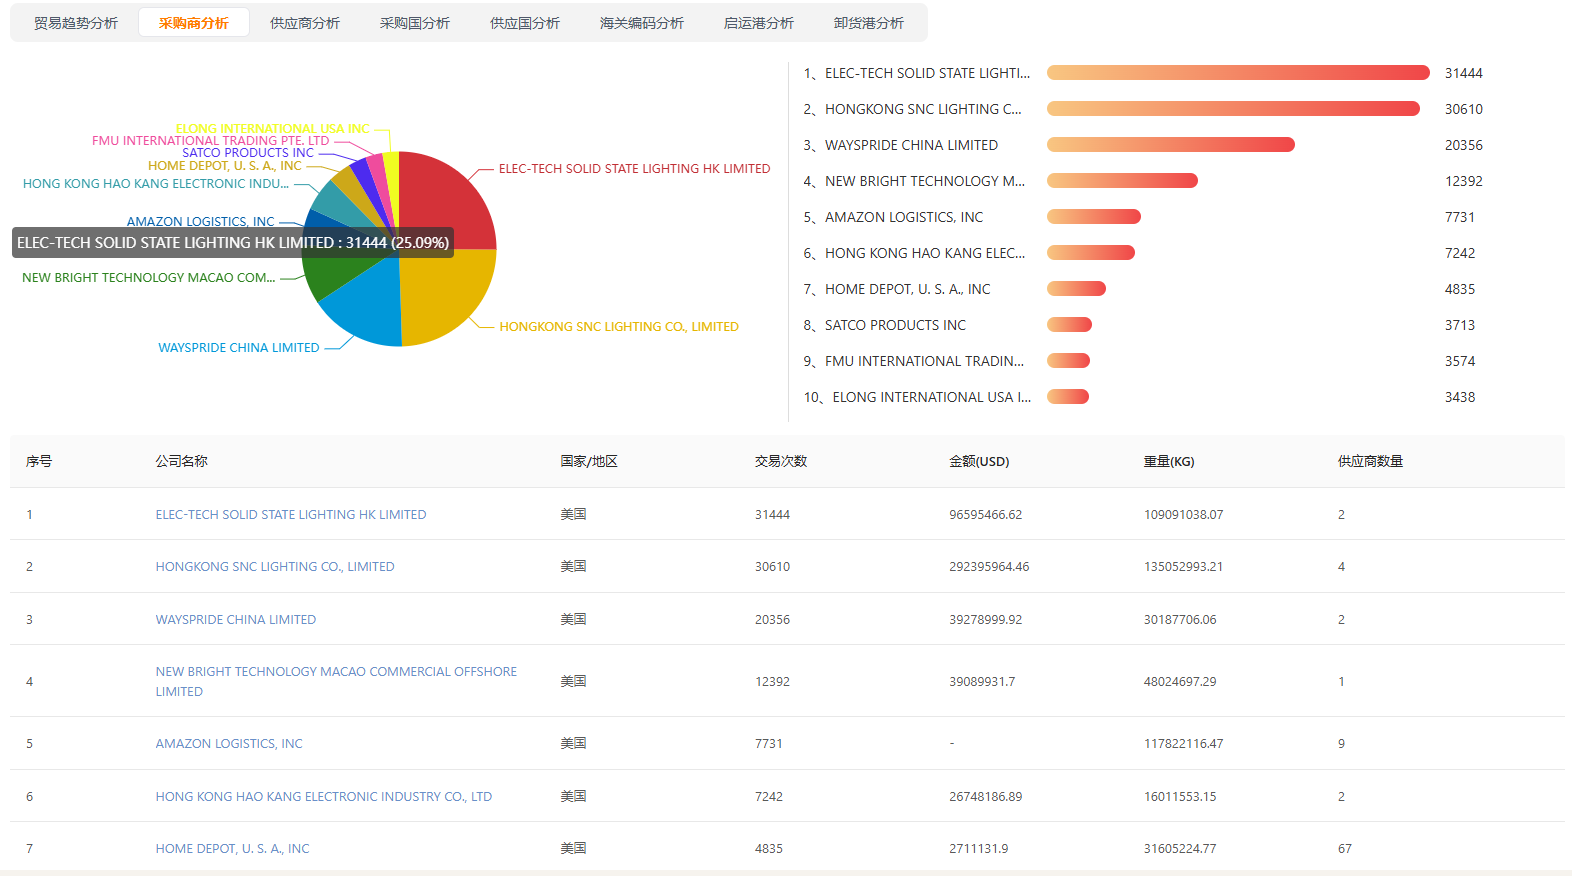Click the HOME DEPOT pie chart label
Screen dimensions: 1572x876
[x=225, y=166]
